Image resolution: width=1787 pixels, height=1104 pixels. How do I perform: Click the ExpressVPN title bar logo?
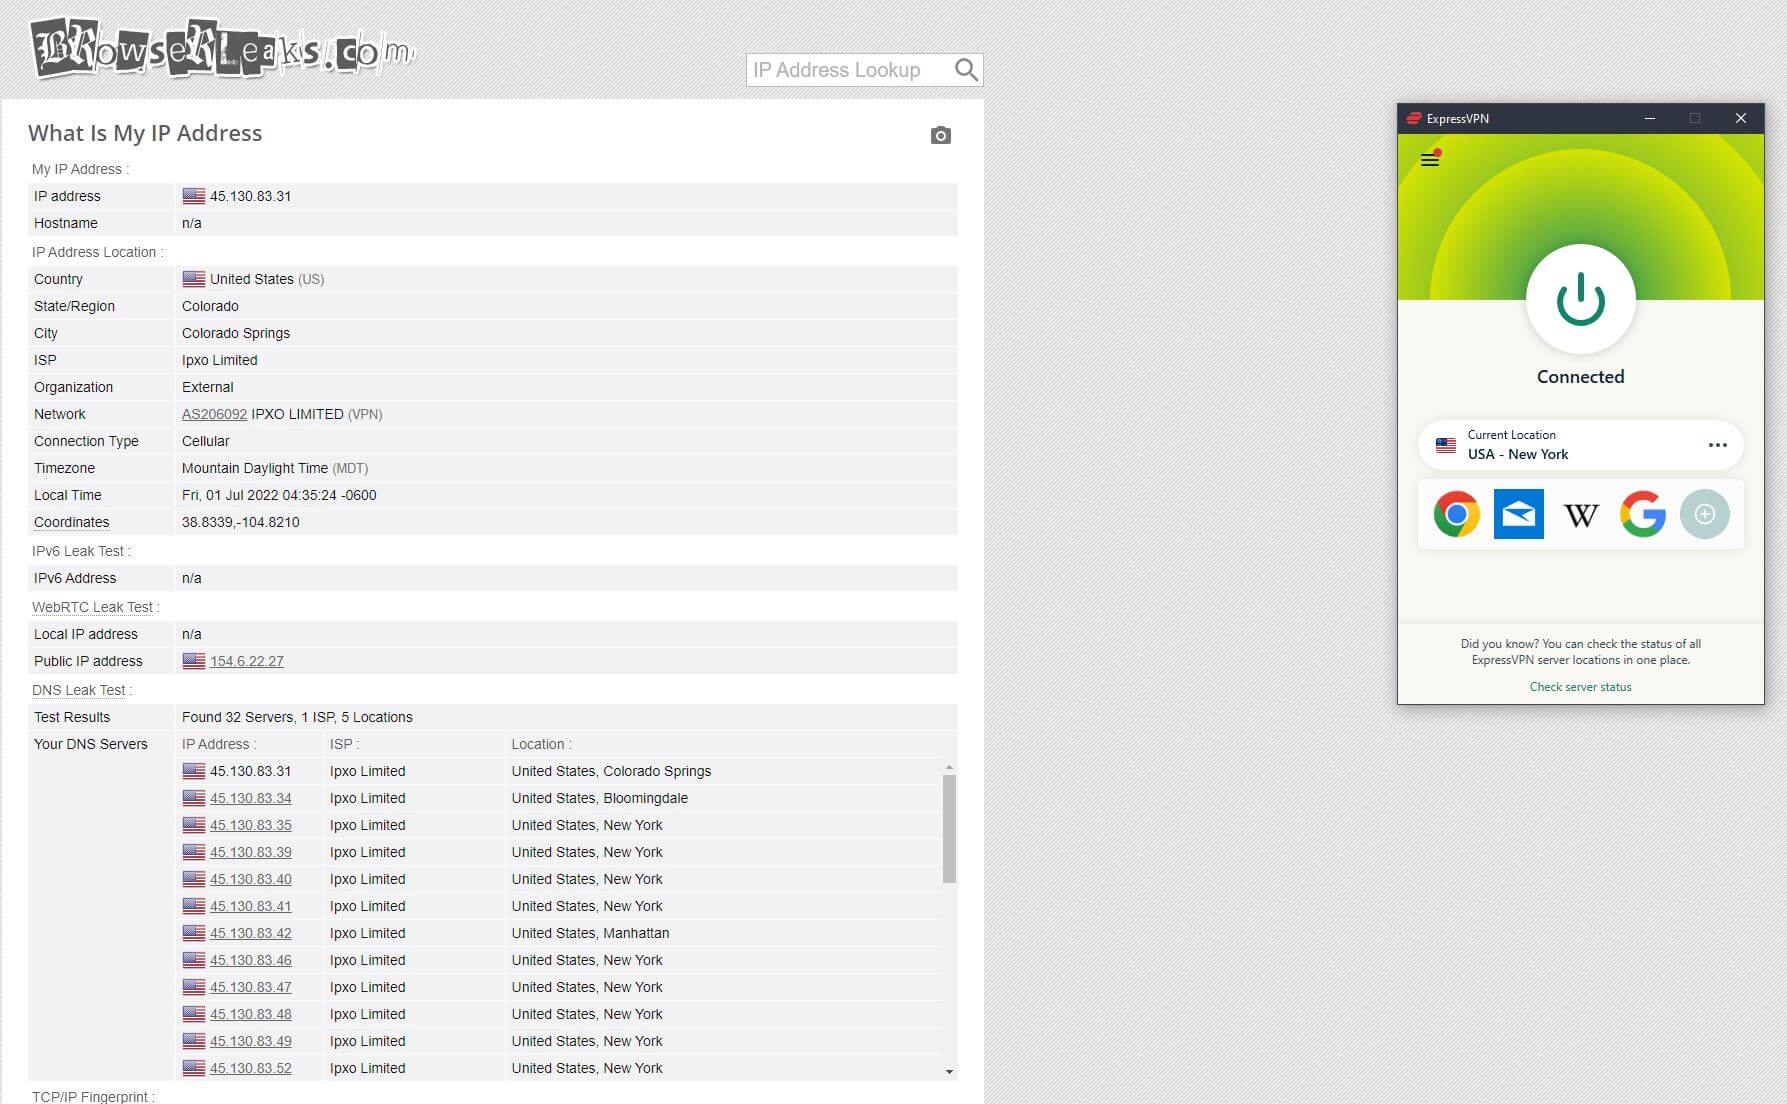[x=1413, y=118]
